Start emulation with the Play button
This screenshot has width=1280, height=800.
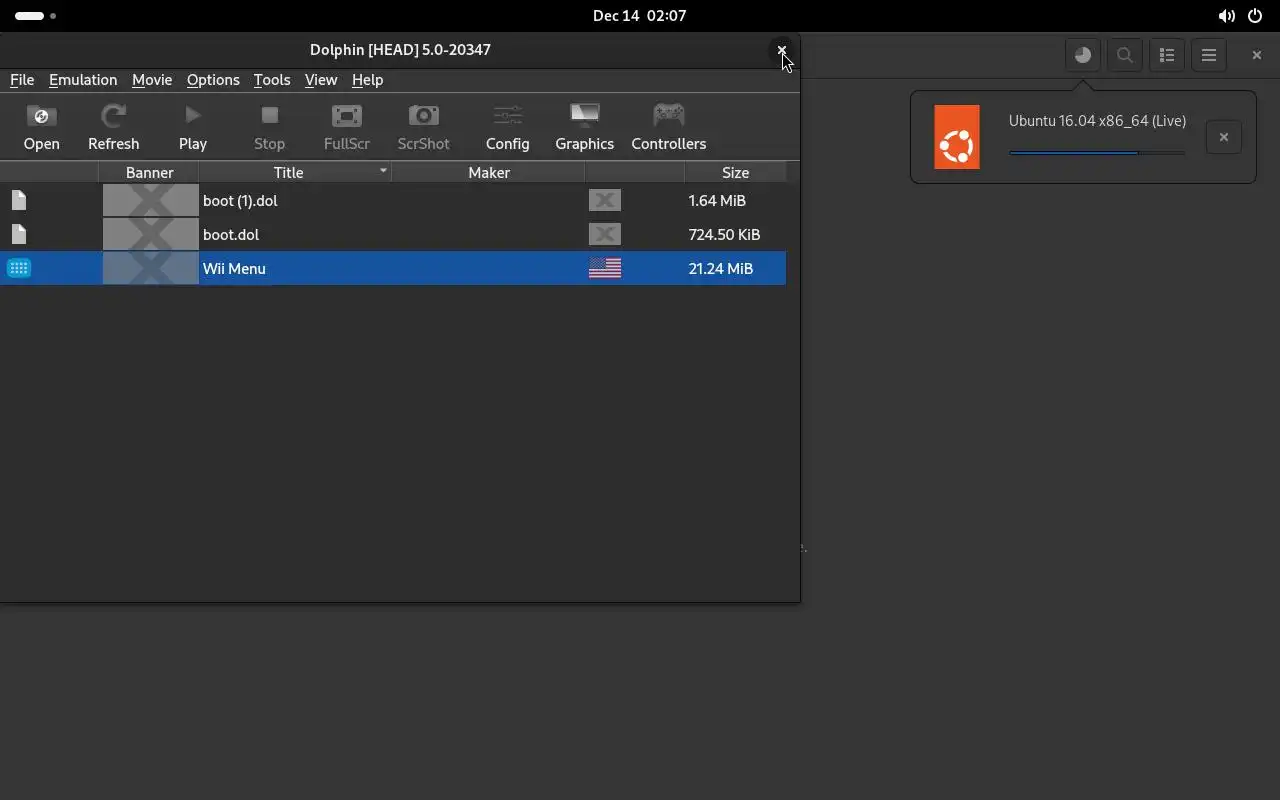(x=192, y=127)
